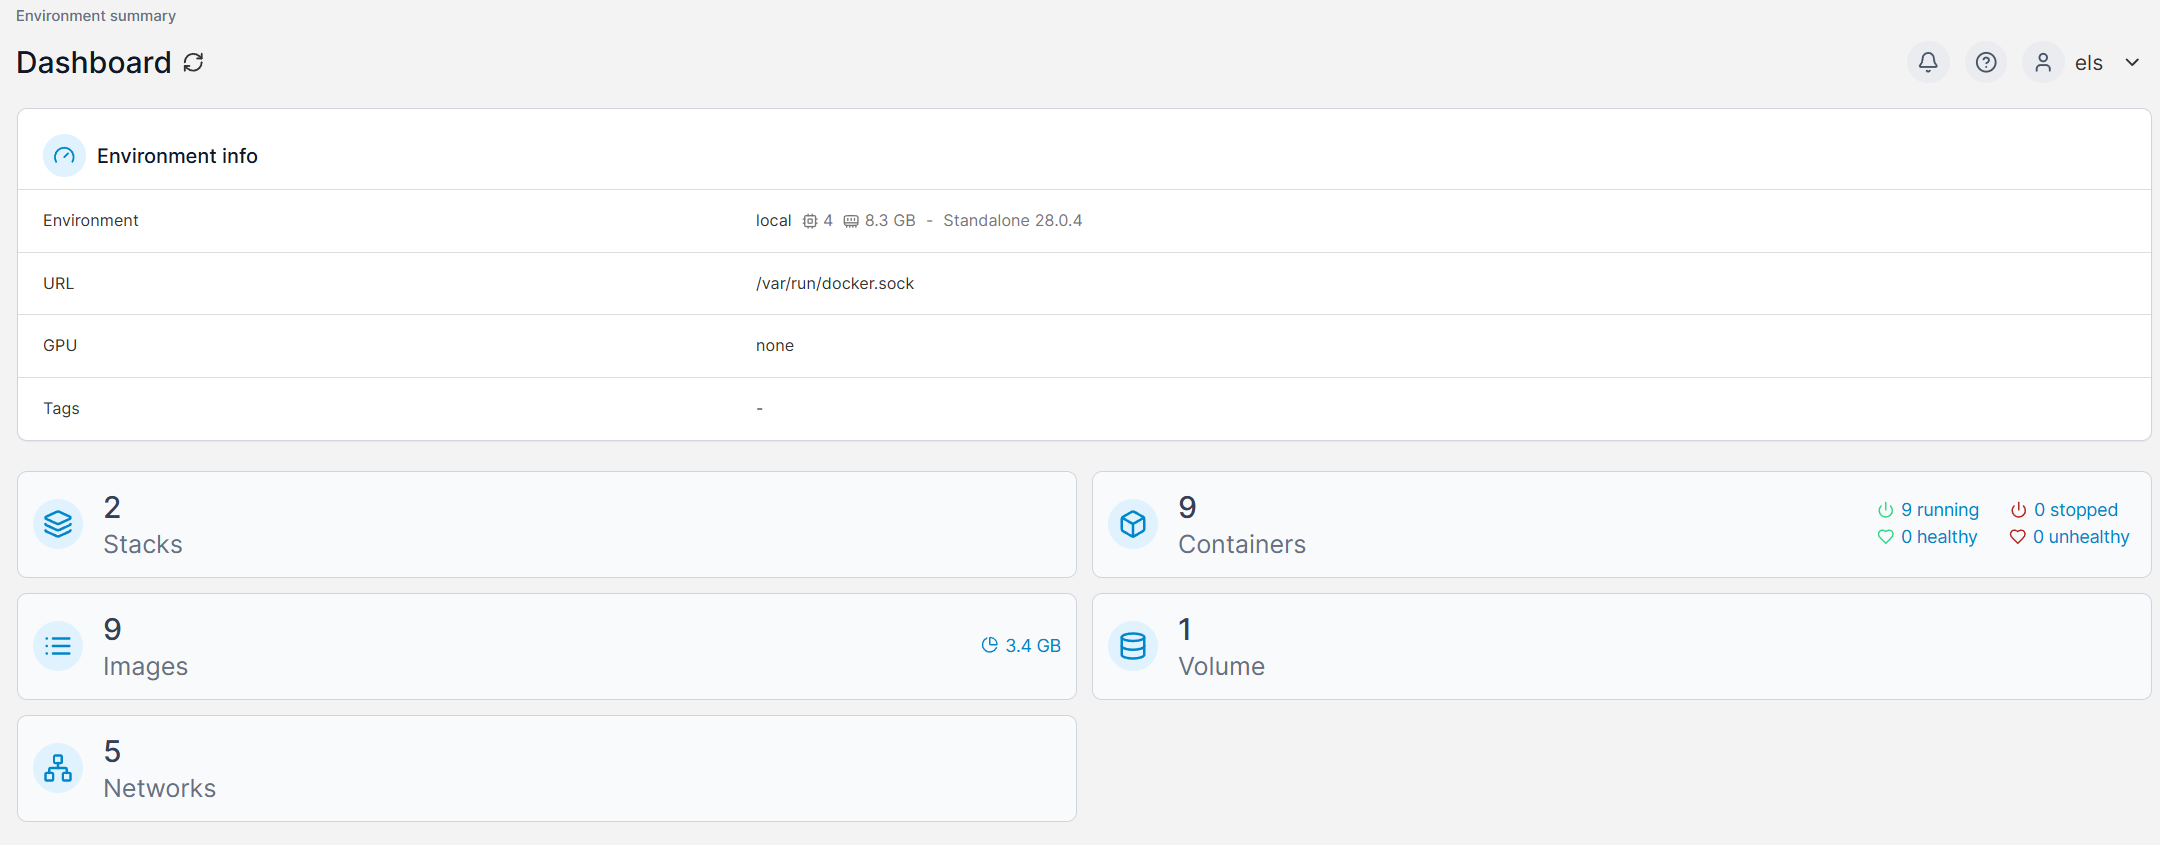Click the Volume database icon
The width and height of the screenshot is (2160, 845).
click(x=1133, y=646)
